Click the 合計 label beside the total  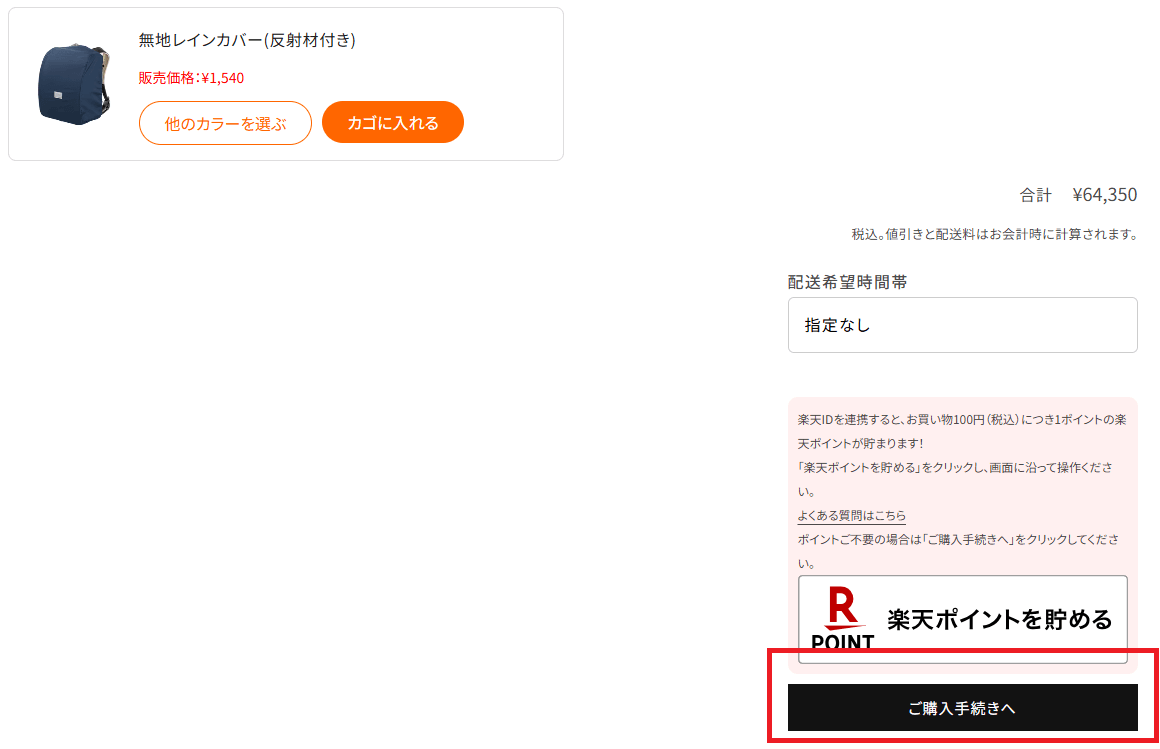click(x=1035, y=195)
